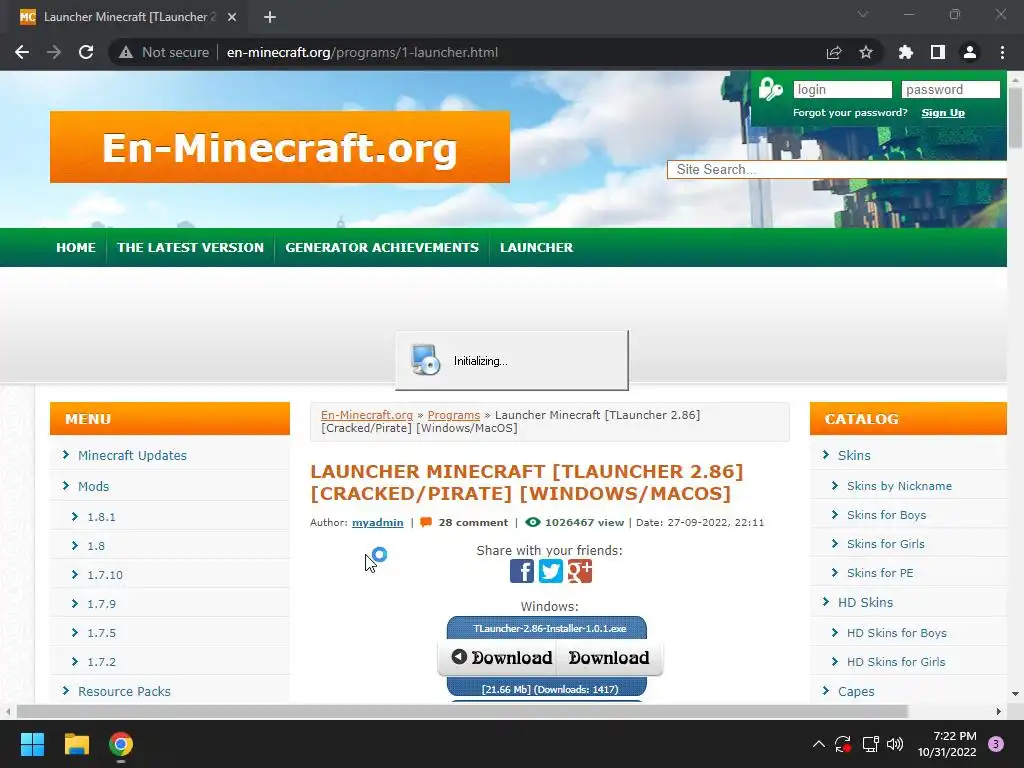Click the share page icon in address bar
The height and width of the screenshot is (768, 1024).
coord(834,52)
